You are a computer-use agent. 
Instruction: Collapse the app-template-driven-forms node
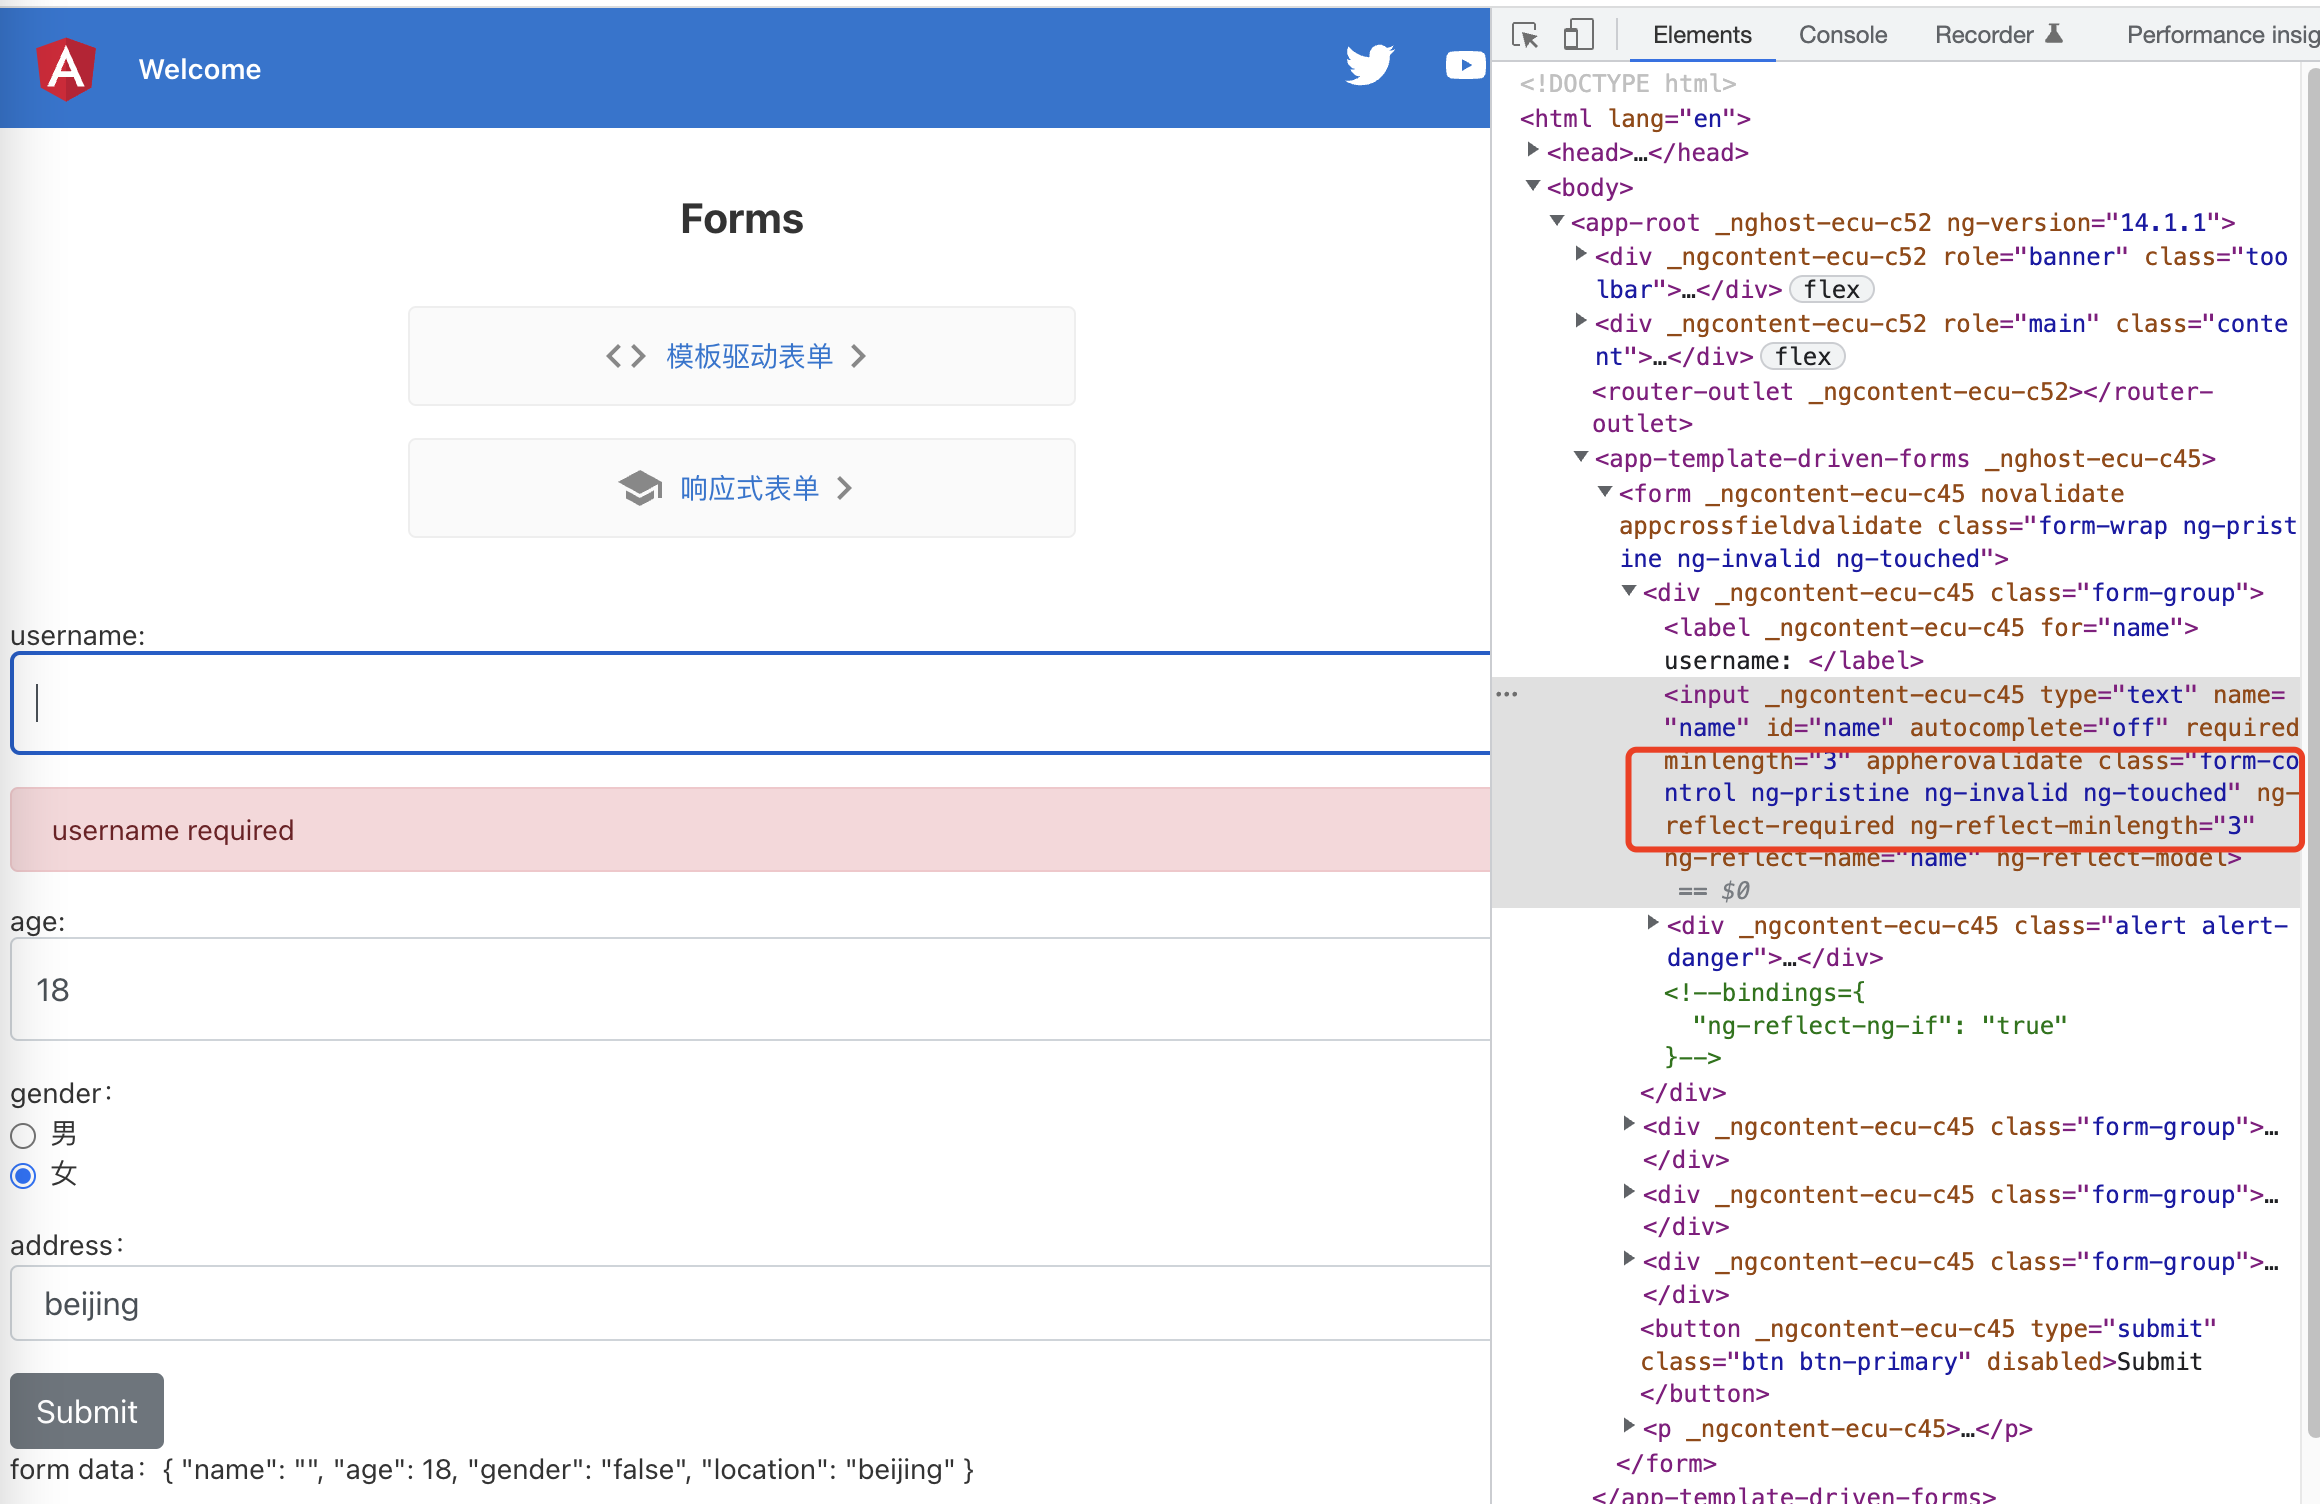1581,457
